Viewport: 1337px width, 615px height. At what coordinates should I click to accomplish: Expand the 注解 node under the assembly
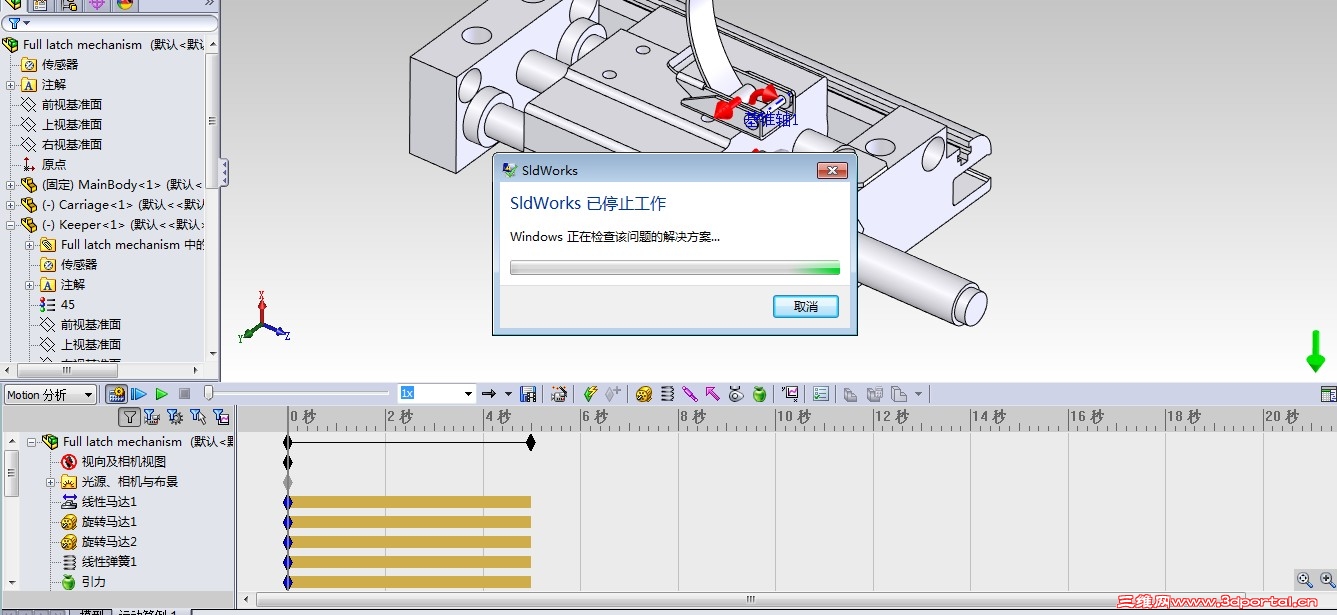pyautogui.click(x=11, y=85)
